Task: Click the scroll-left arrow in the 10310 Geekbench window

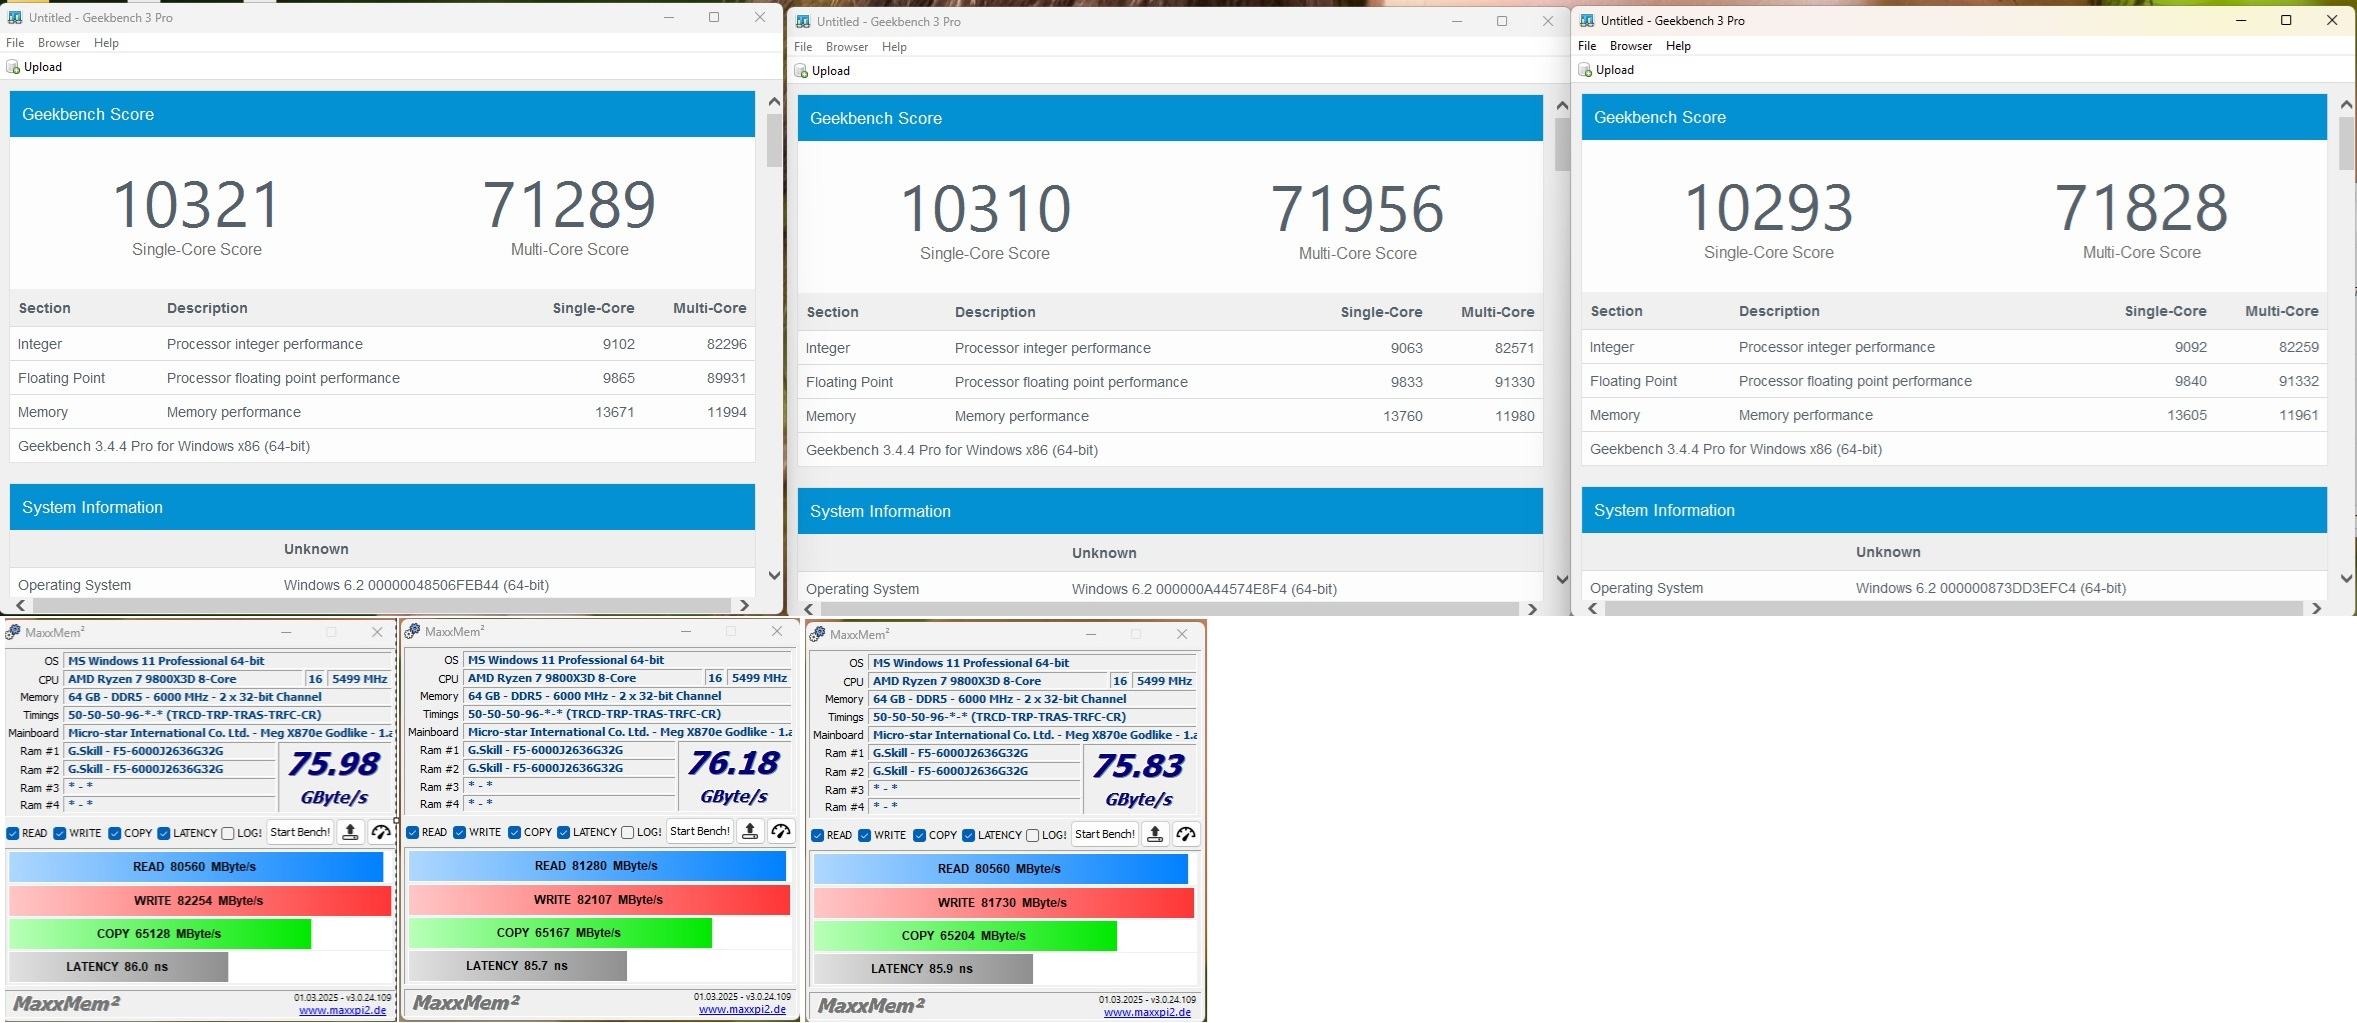Action: point(809,609)
